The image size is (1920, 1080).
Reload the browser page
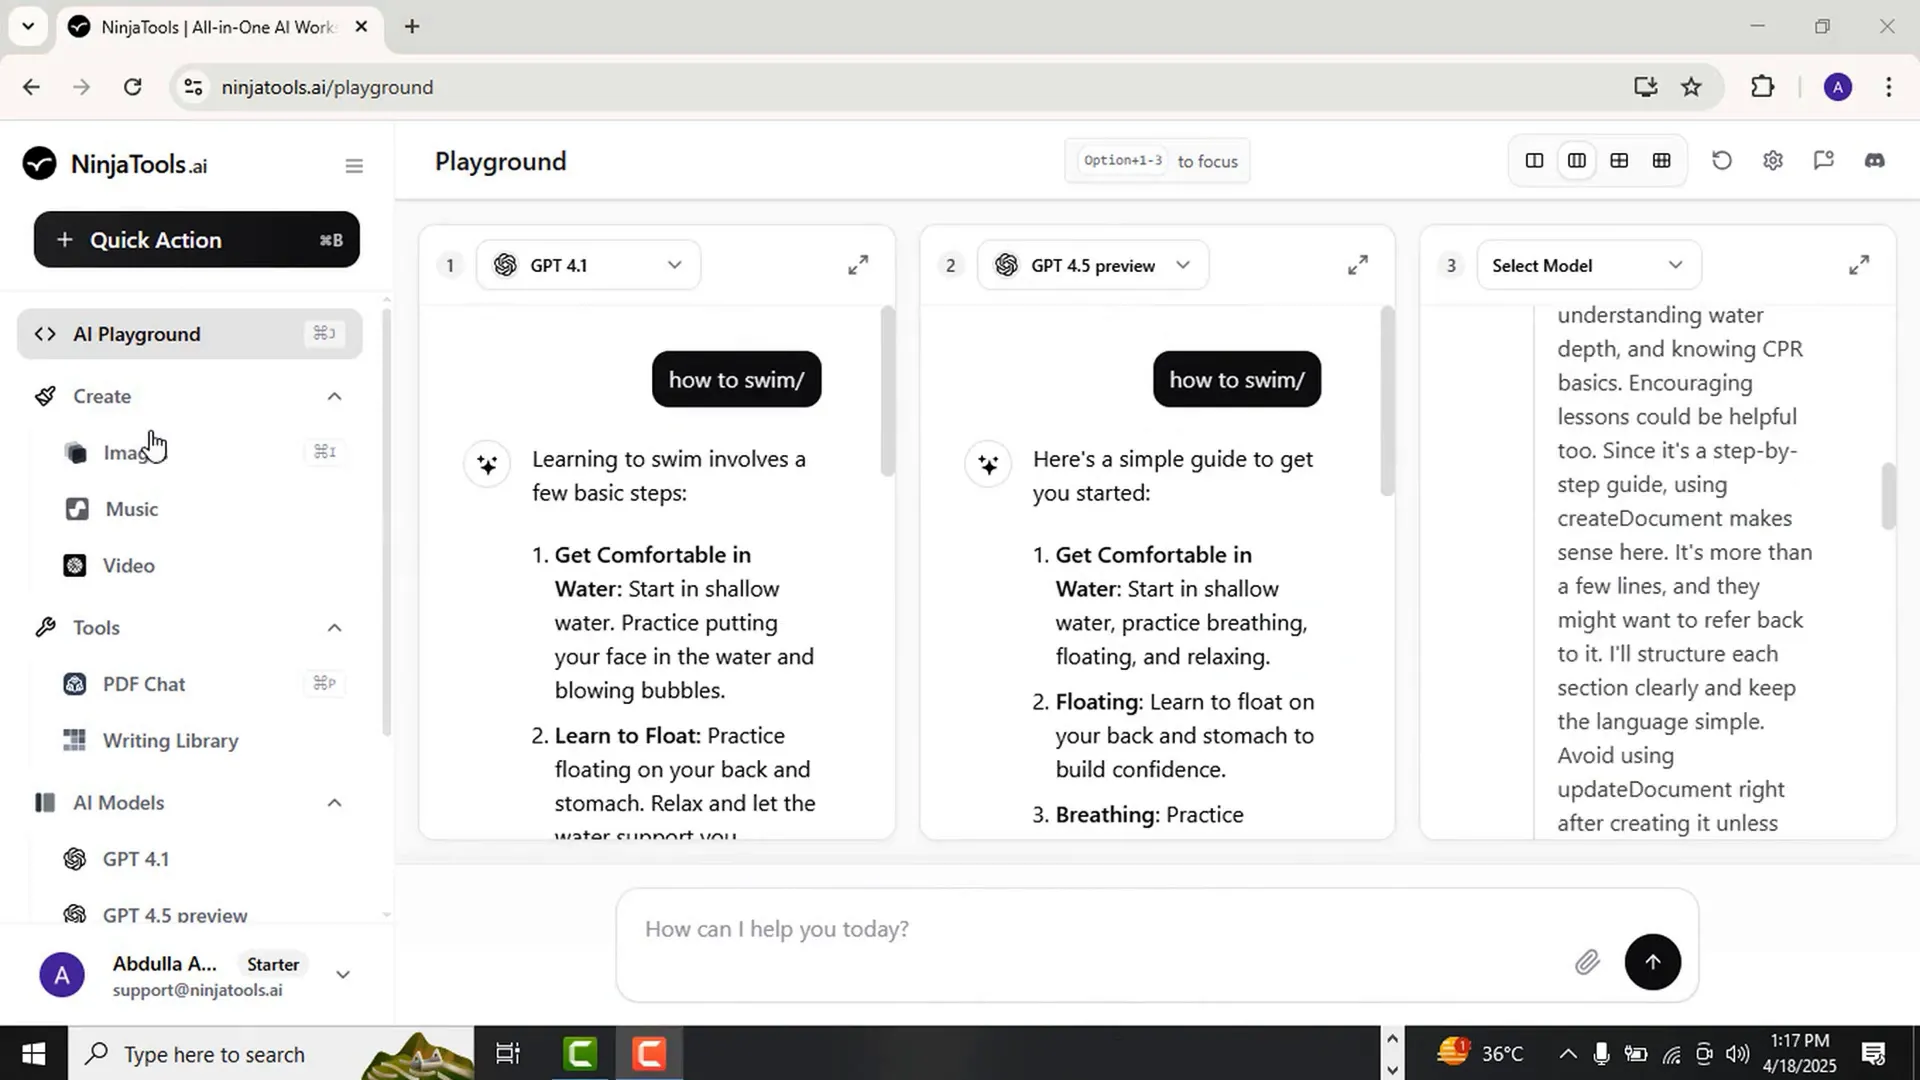point(133,87)
